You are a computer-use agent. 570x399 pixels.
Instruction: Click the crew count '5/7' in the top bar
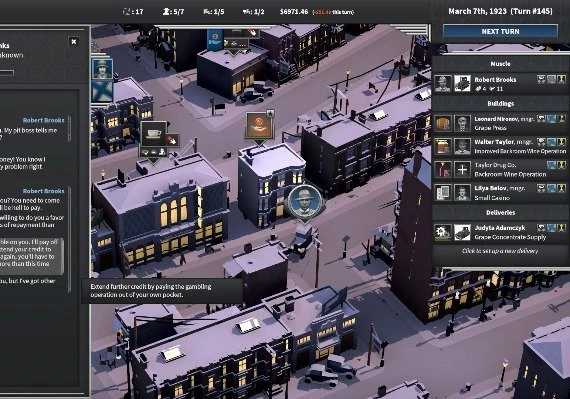(x=173, y=12)
